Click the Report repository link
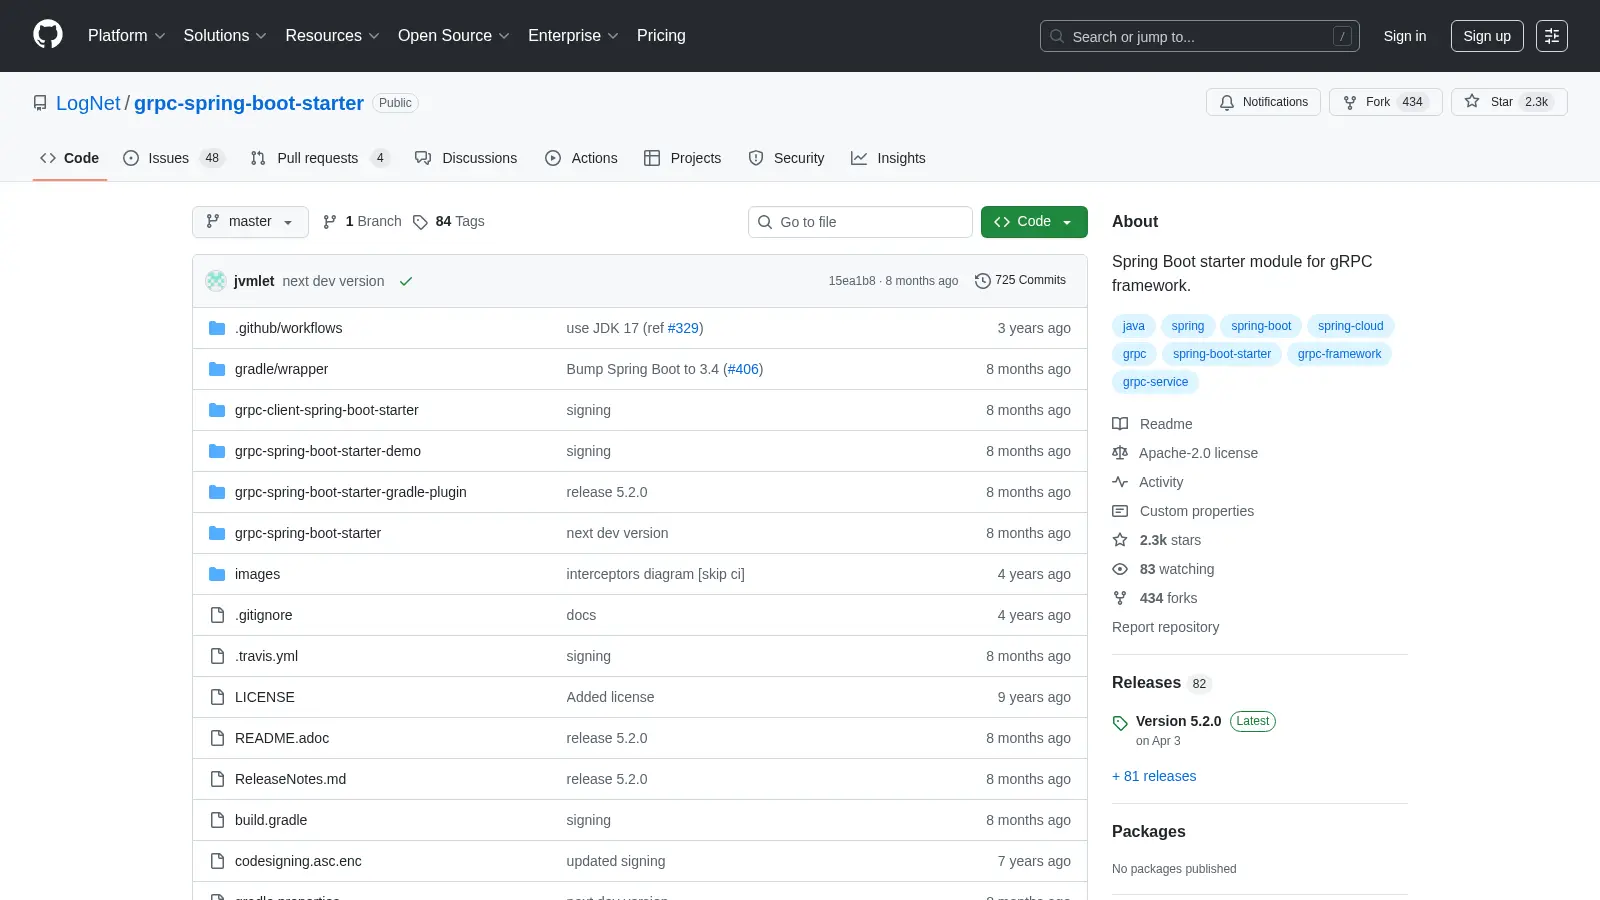This screenshot has height=900, width=1600. coord(1165,627)
